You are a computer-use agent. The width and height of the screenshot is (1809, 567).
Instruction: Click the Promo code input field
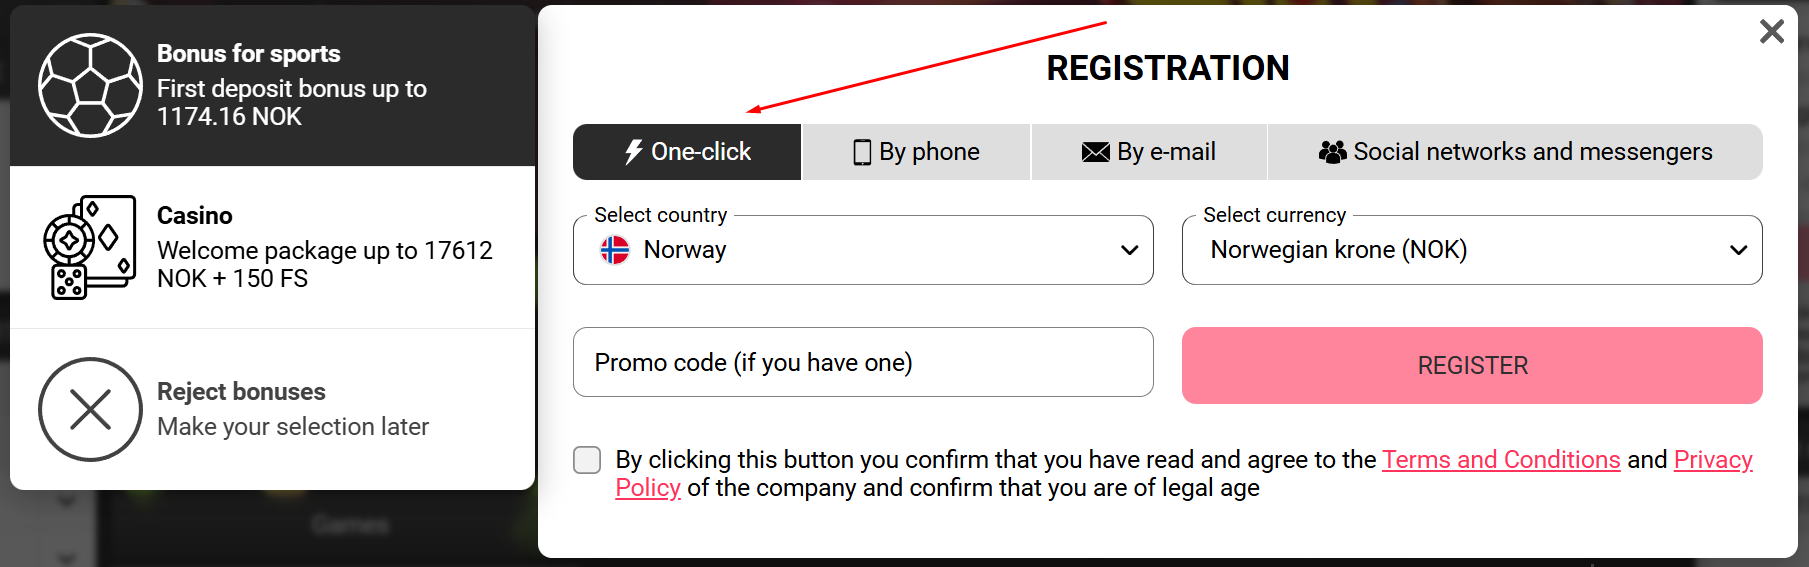862,362
